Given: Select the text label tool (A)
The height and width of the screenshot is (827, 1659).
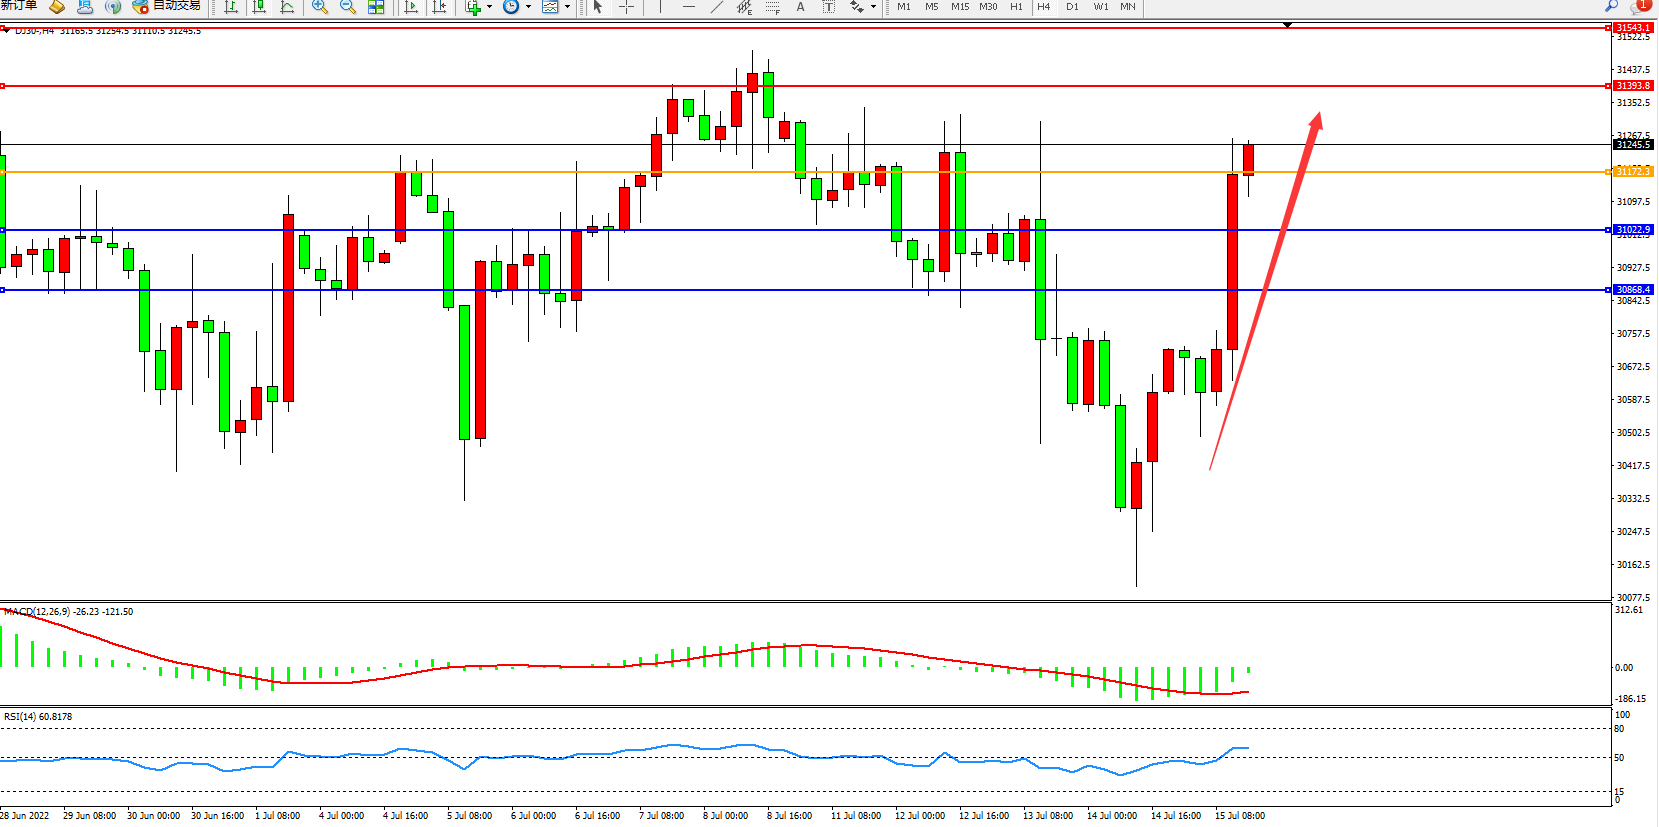Looking at the screenshot, I should point(800,7).
